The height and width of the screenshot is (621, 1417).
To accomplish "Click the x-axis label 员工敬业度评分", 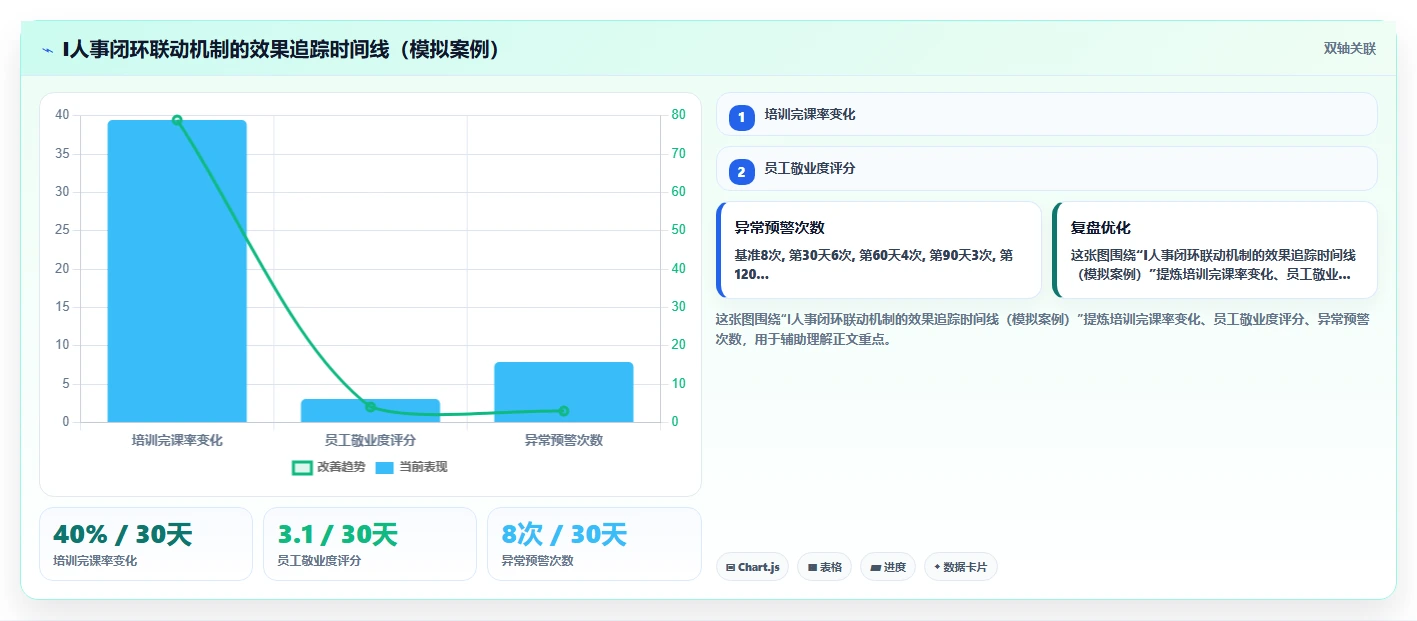I will [x=370, y=440].
